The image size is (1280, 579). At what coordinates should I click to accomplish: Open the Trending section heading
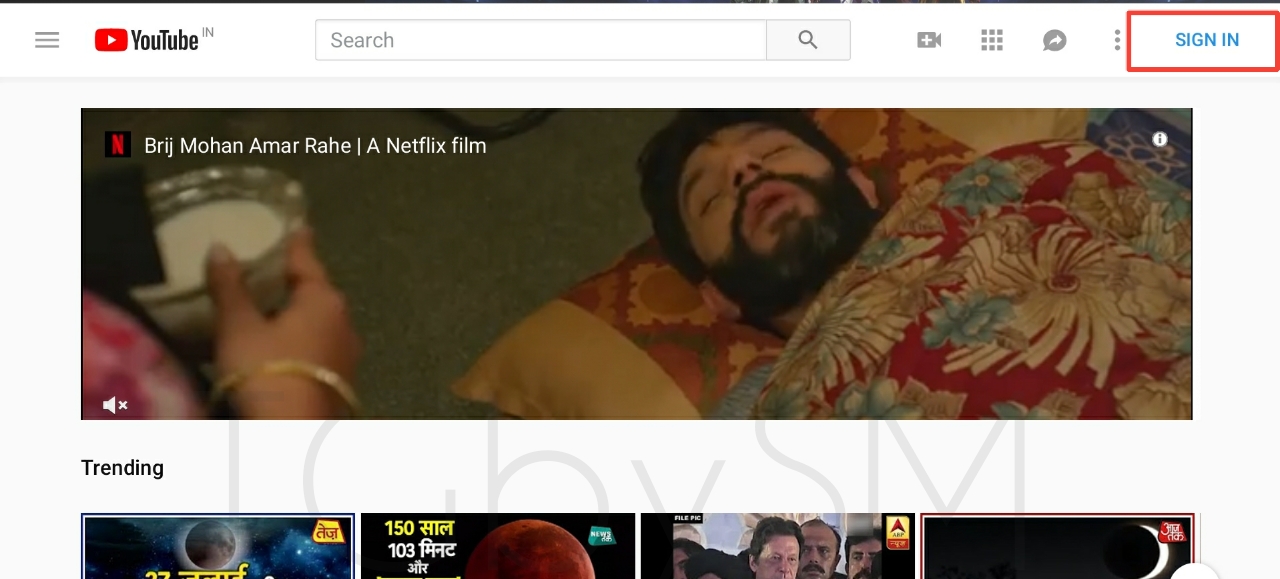pyautogui.click(x=122, y=467)
